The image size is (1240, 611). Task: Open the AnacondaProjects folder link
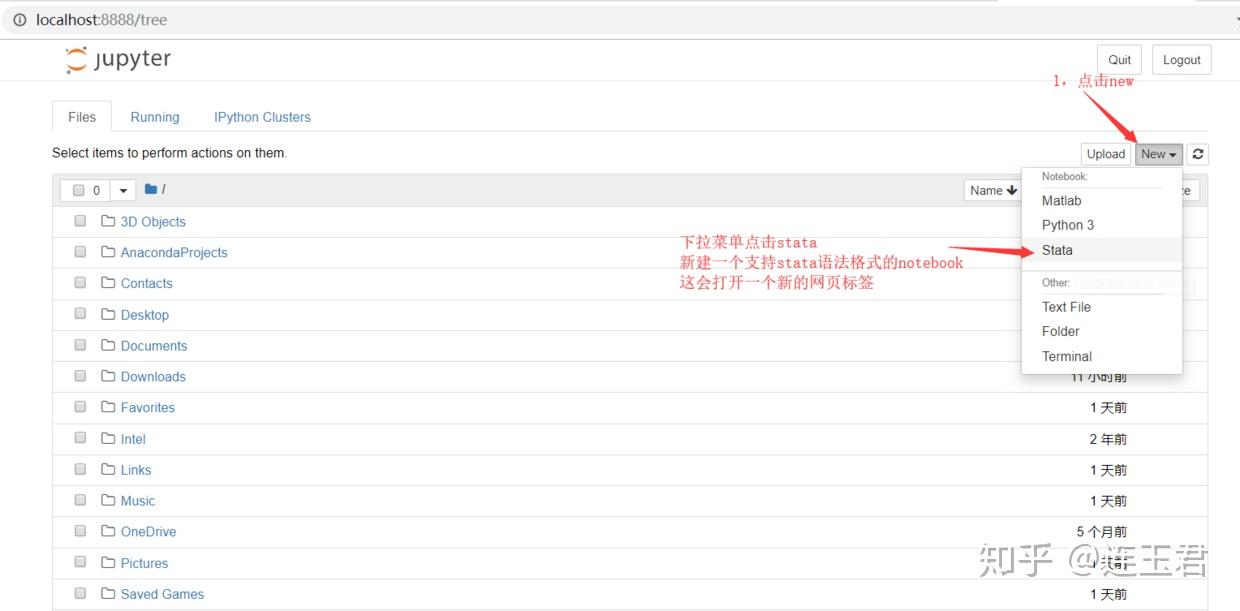(174, 252)
